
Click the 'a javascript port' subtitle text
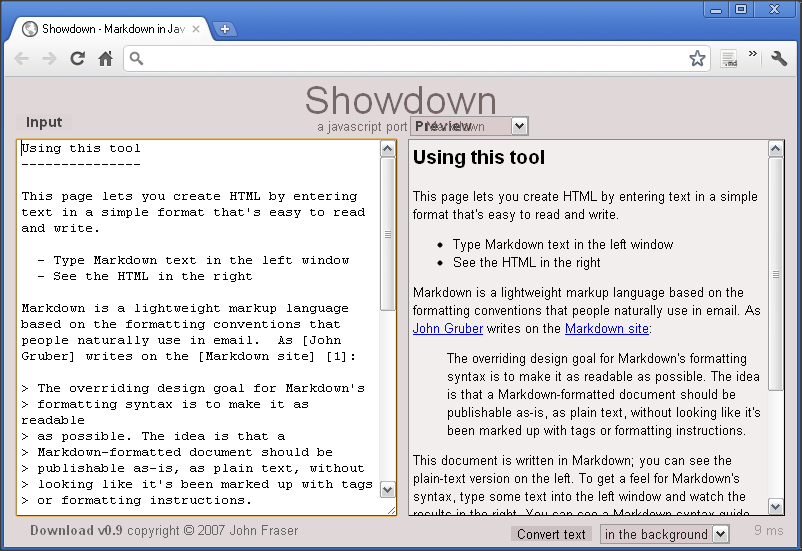point(362,126)
